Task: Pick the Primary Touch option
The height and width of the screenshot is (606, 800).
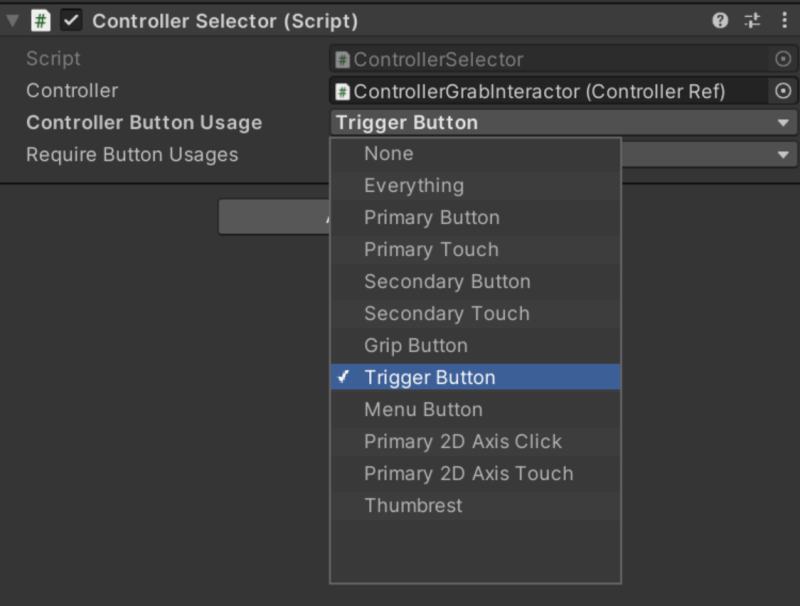Action: [x=431, y=250]
